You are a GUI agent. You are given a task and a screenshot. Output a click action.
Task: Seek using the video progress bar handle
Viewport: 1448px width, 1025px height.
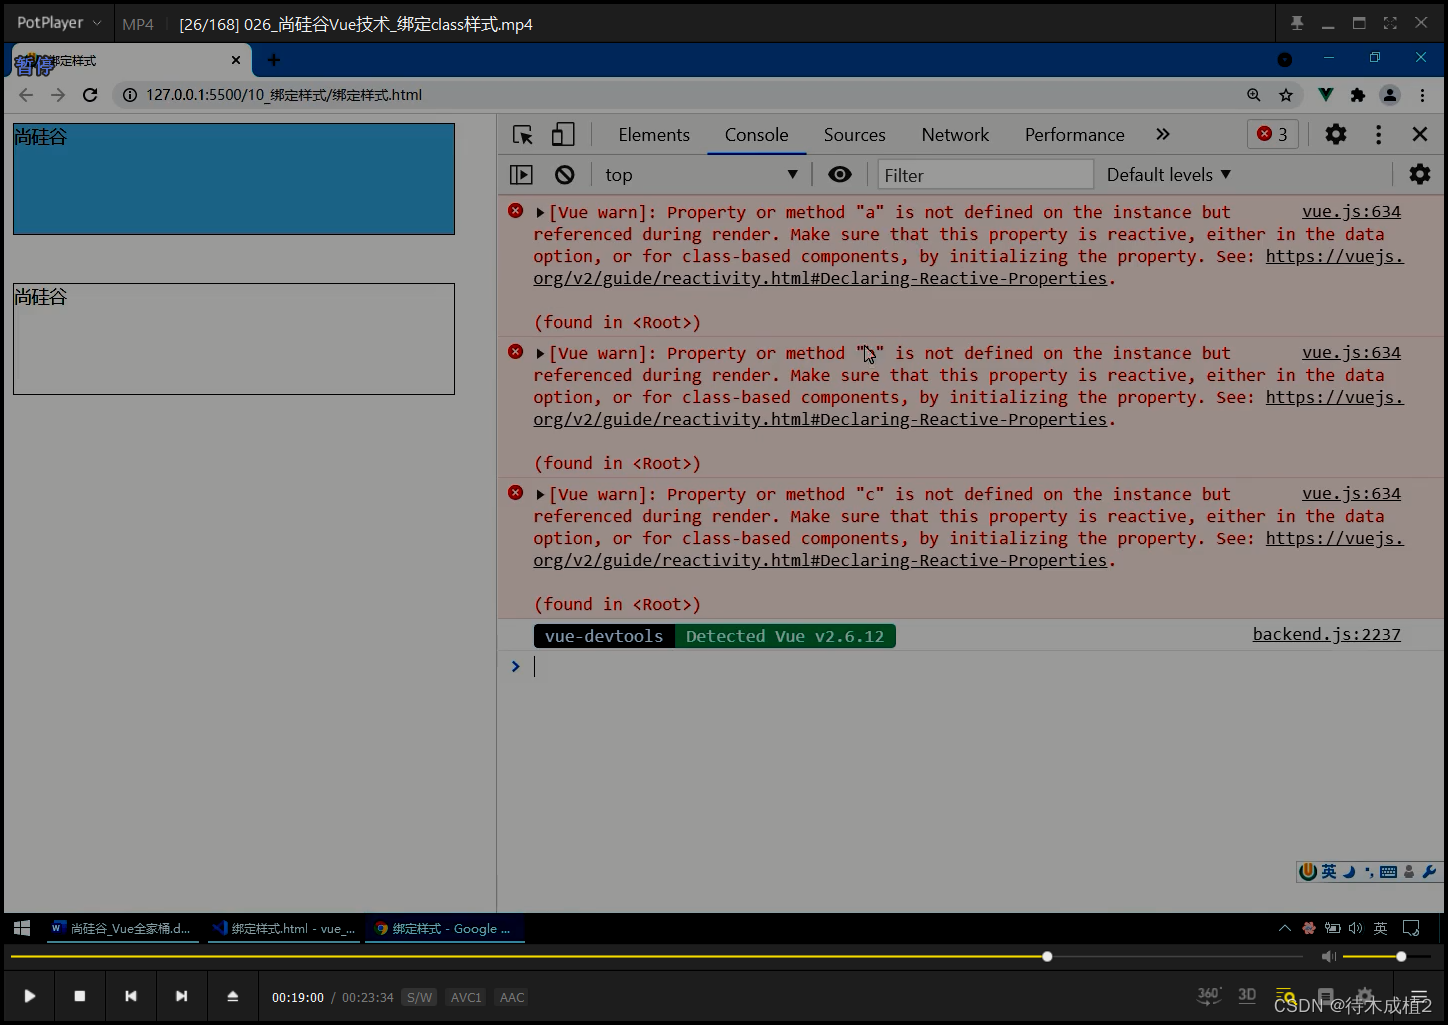point(1047,957)
